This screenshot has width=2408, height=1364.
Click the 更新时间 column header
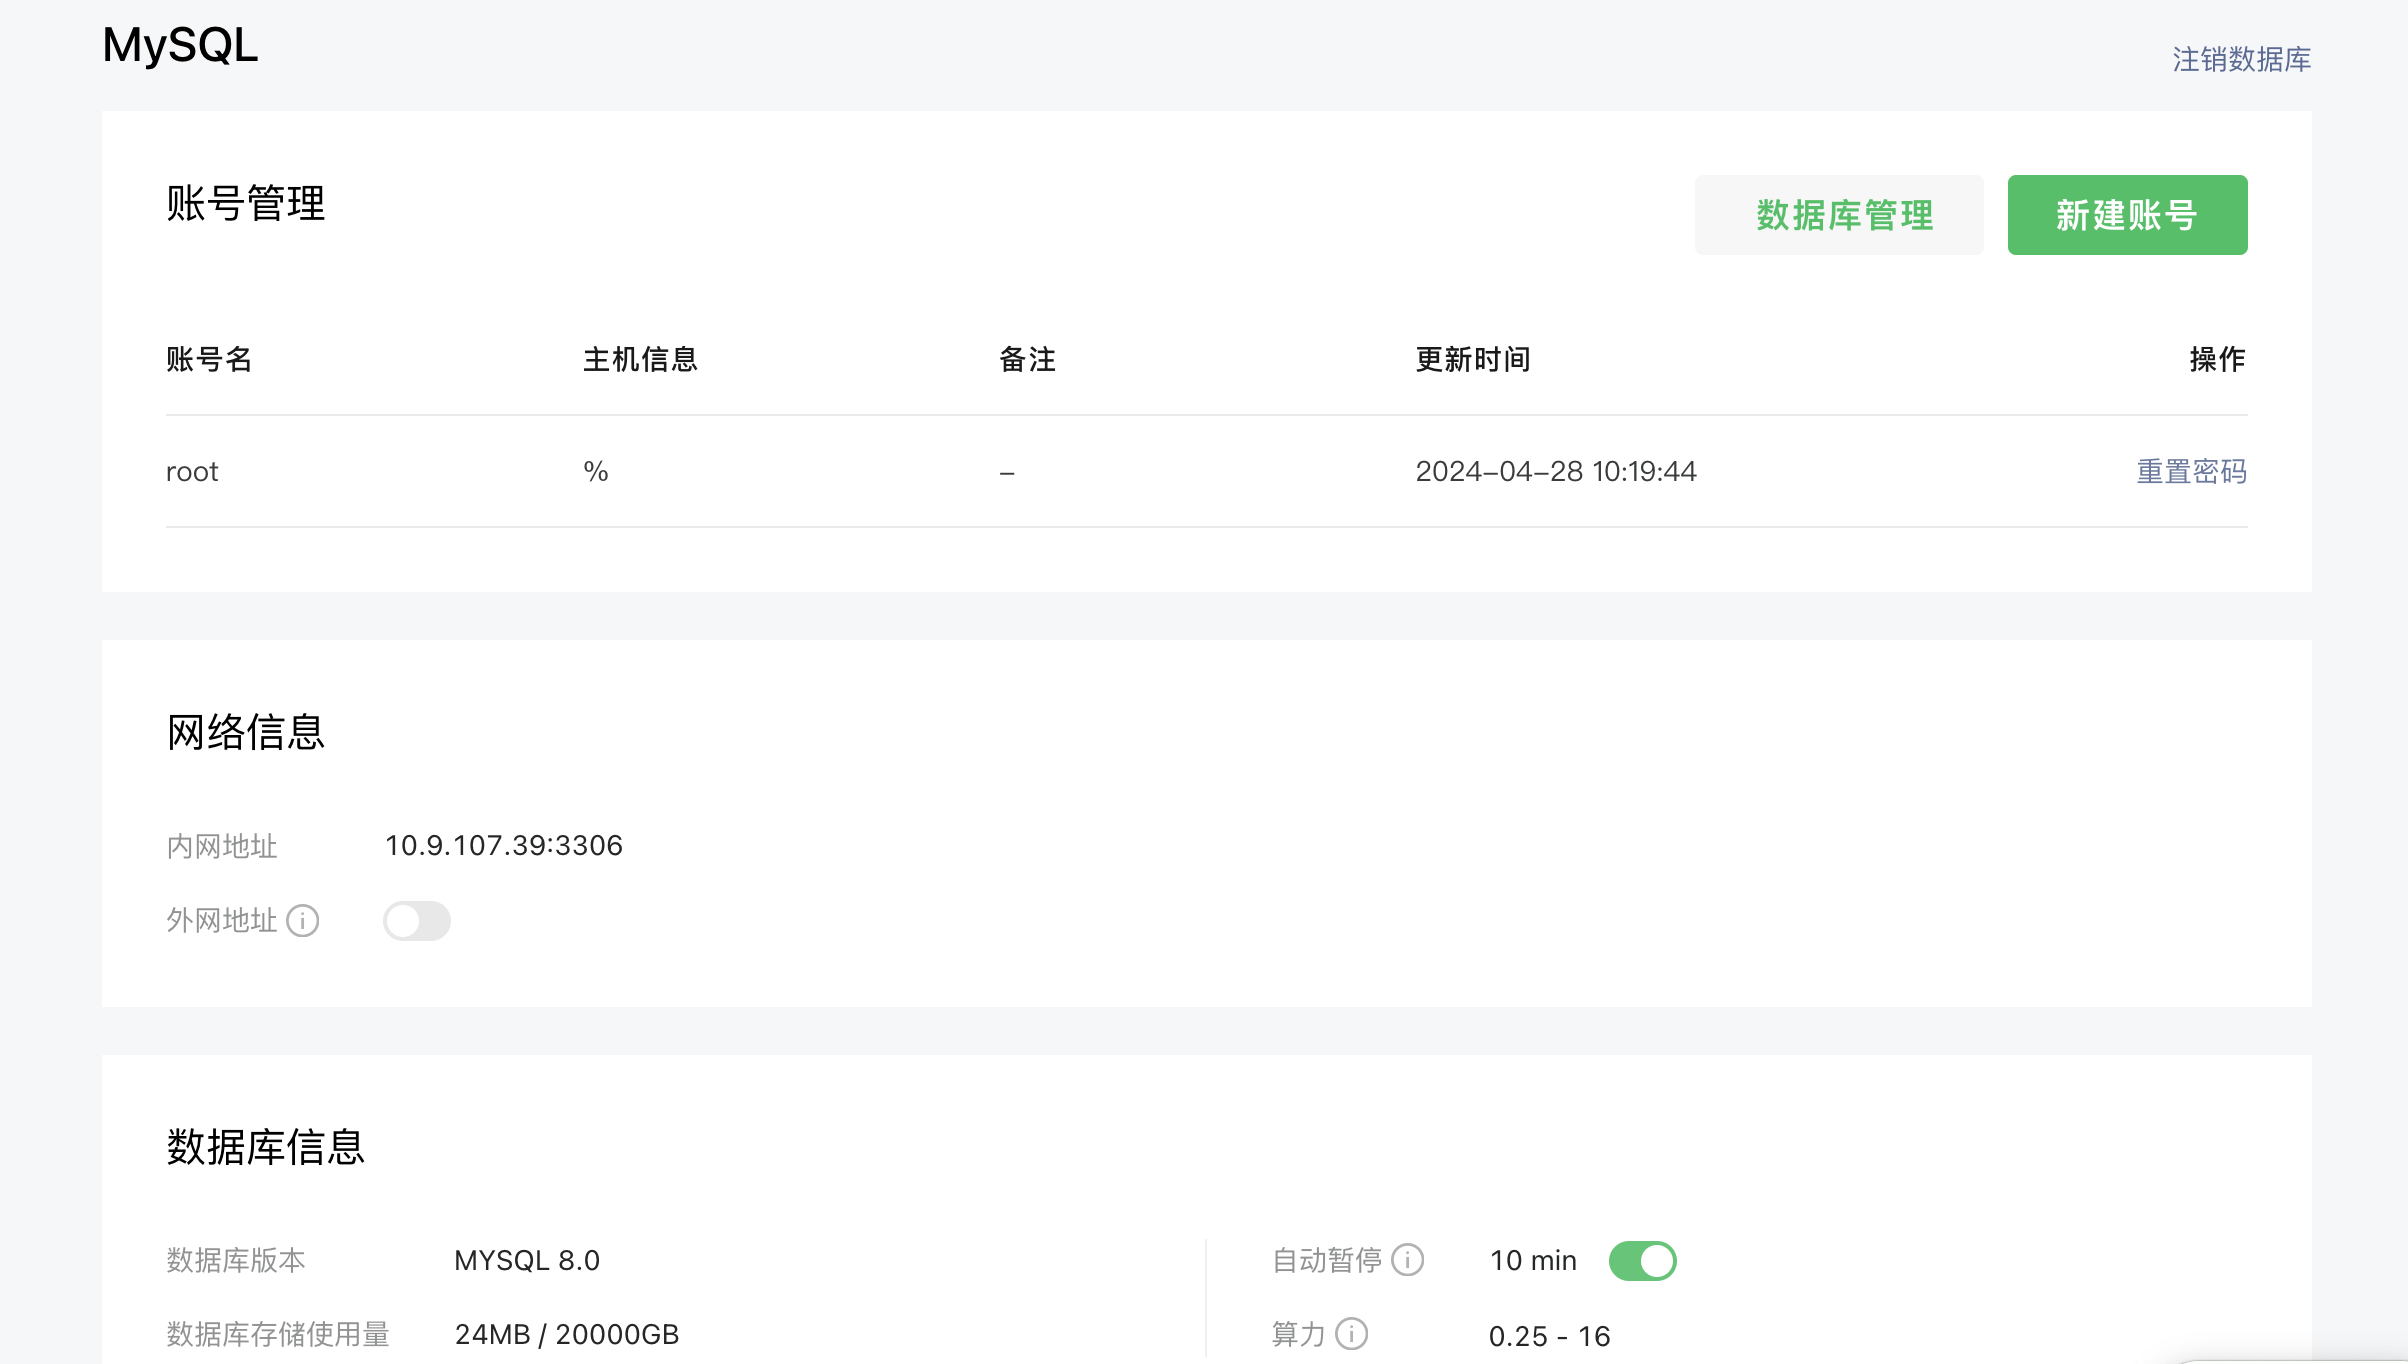(x=1472, y=359)
